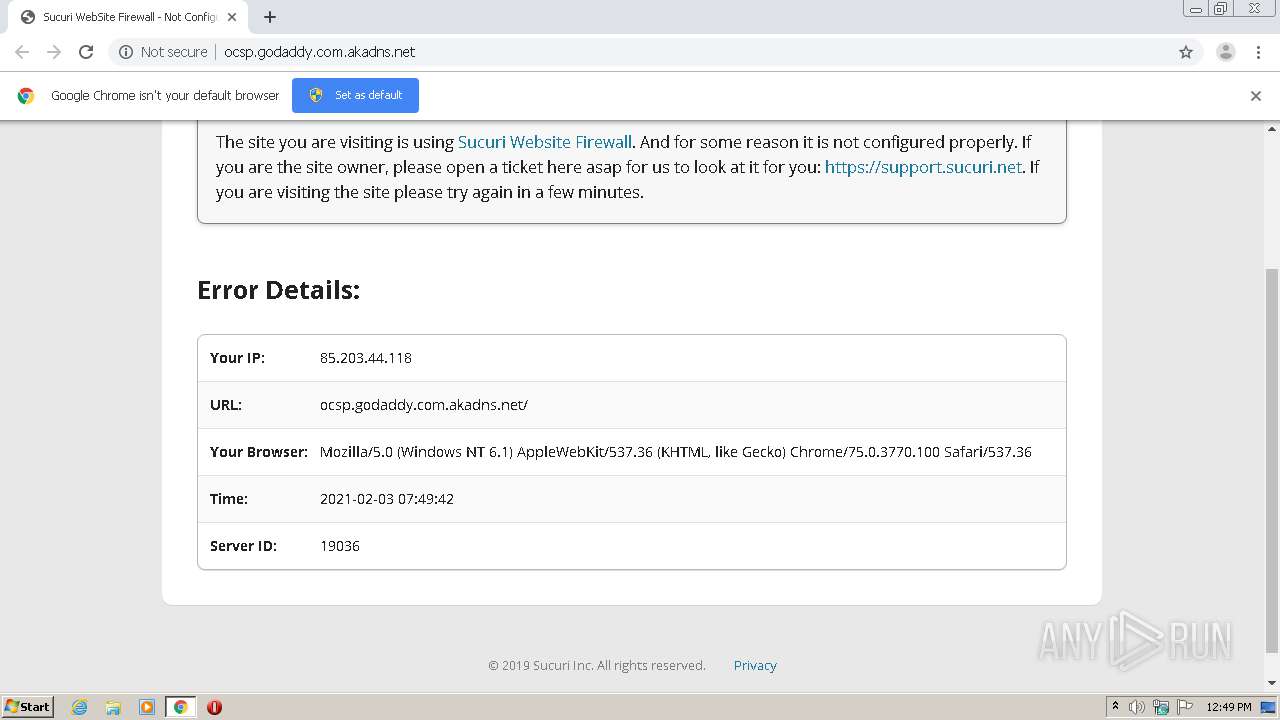The image size is (1280, 720).
Task: Select the IP value 85.203.44.118
Action: (366, 358)
